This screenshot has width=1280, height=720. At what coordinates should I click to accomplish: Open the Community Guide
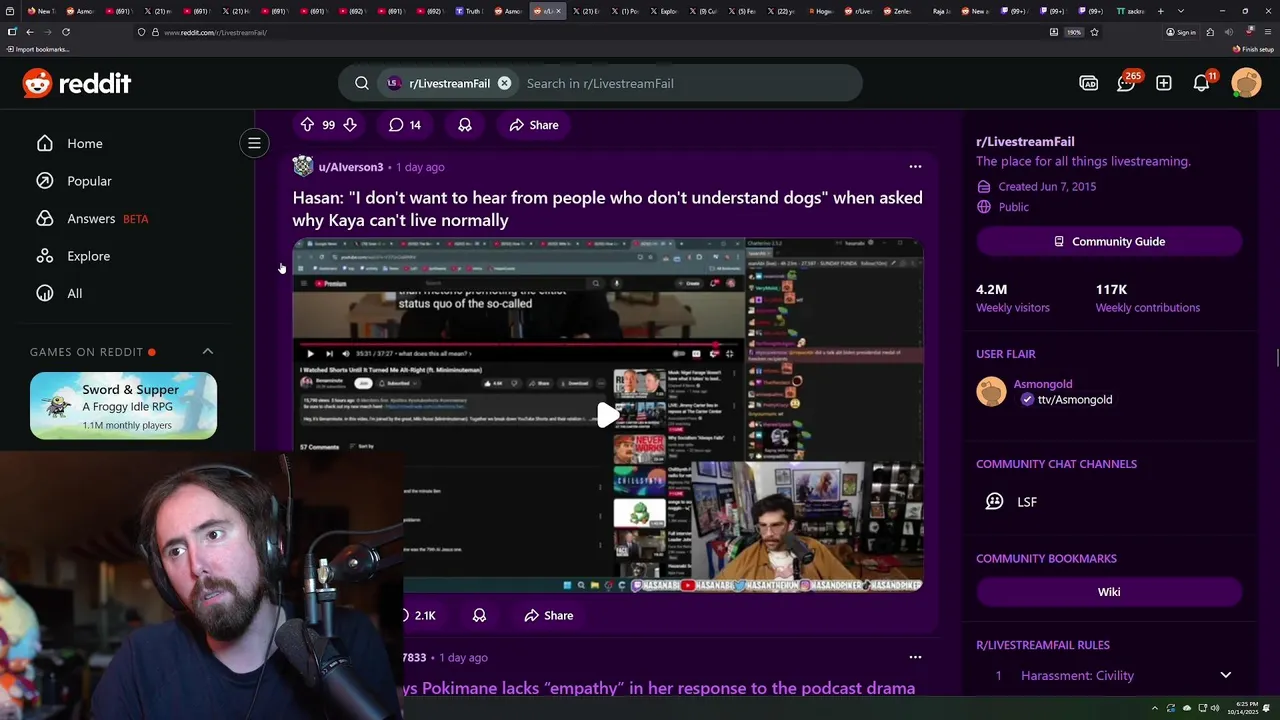tap(1109, 242)
